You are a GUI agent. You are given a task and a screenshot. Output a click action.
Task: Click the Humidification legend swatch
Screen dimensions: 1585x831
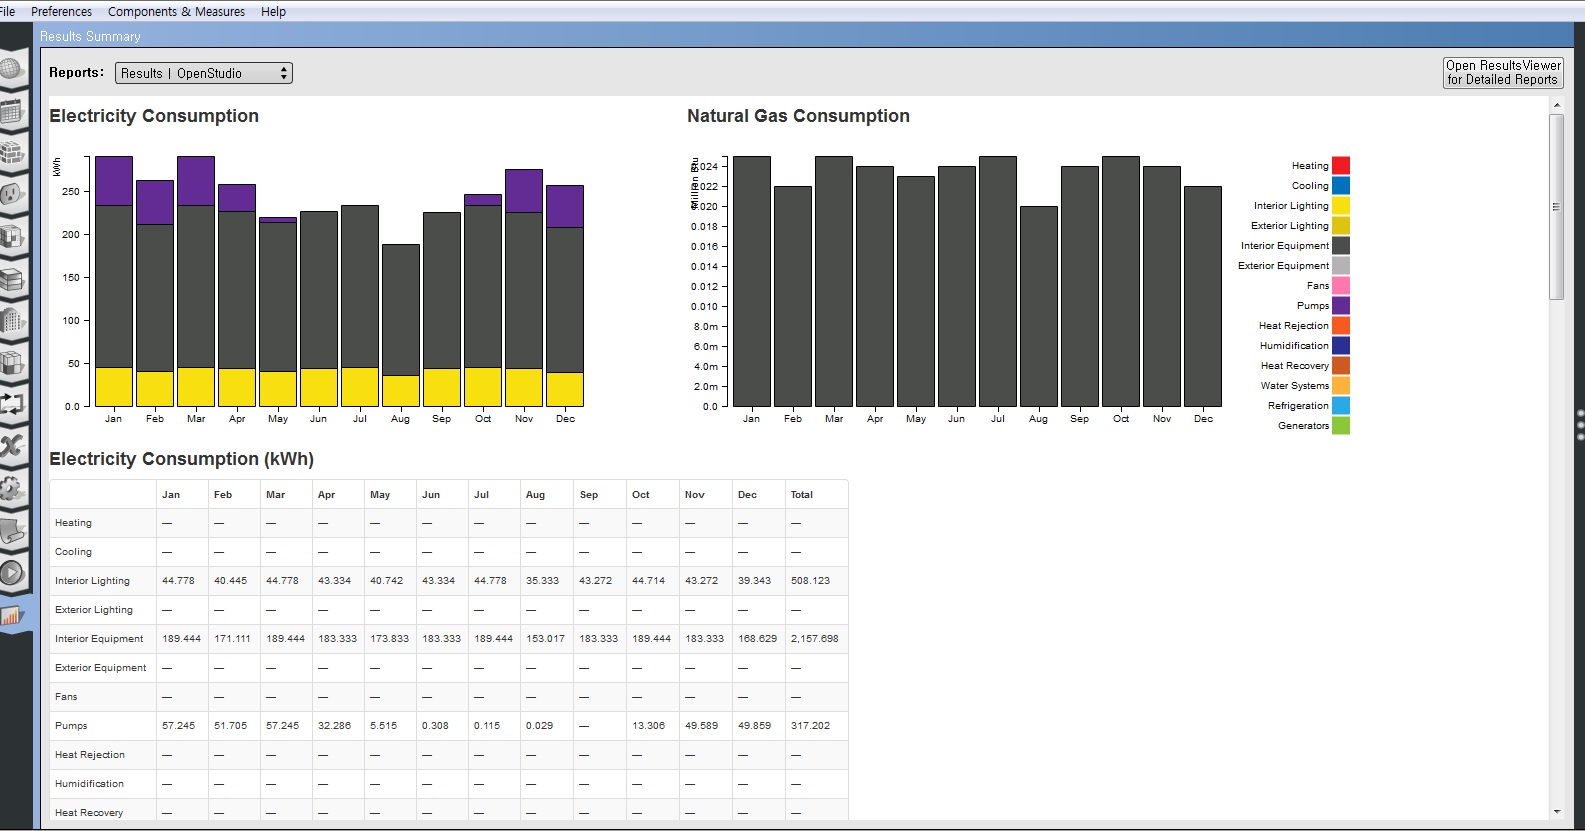click(x=1341, y=346)
